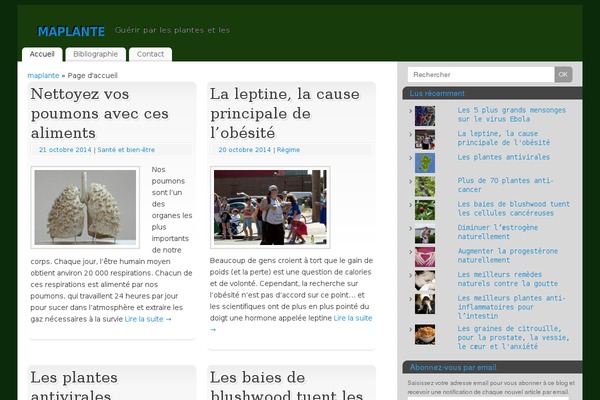
Task: Open thumbnail for Augmenter la progestérone entry
Action: pyautogui.click(x=425, y=257)
